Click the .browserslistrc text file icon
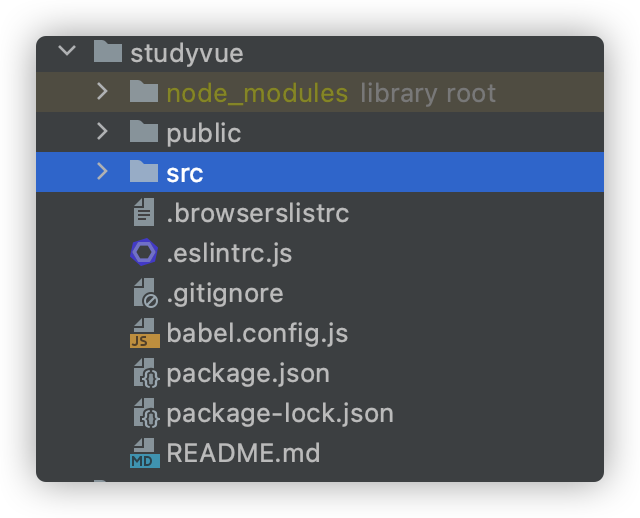The image size is (640, 518). coord(144,212)
